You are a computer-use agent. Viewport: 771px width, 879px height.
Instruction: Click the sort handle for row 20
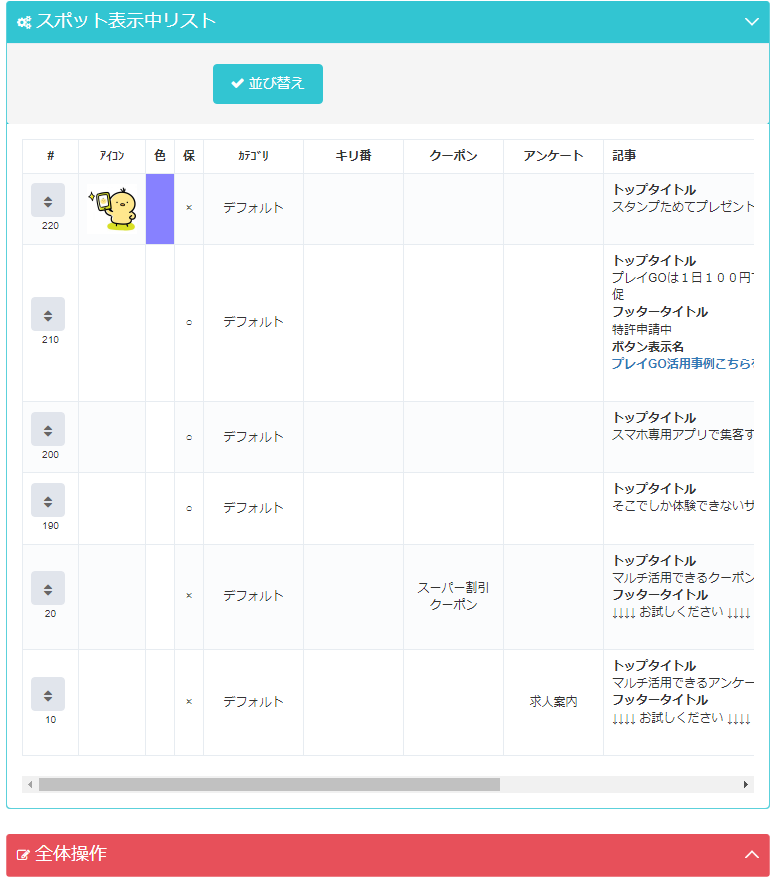(x=48, y=588)
